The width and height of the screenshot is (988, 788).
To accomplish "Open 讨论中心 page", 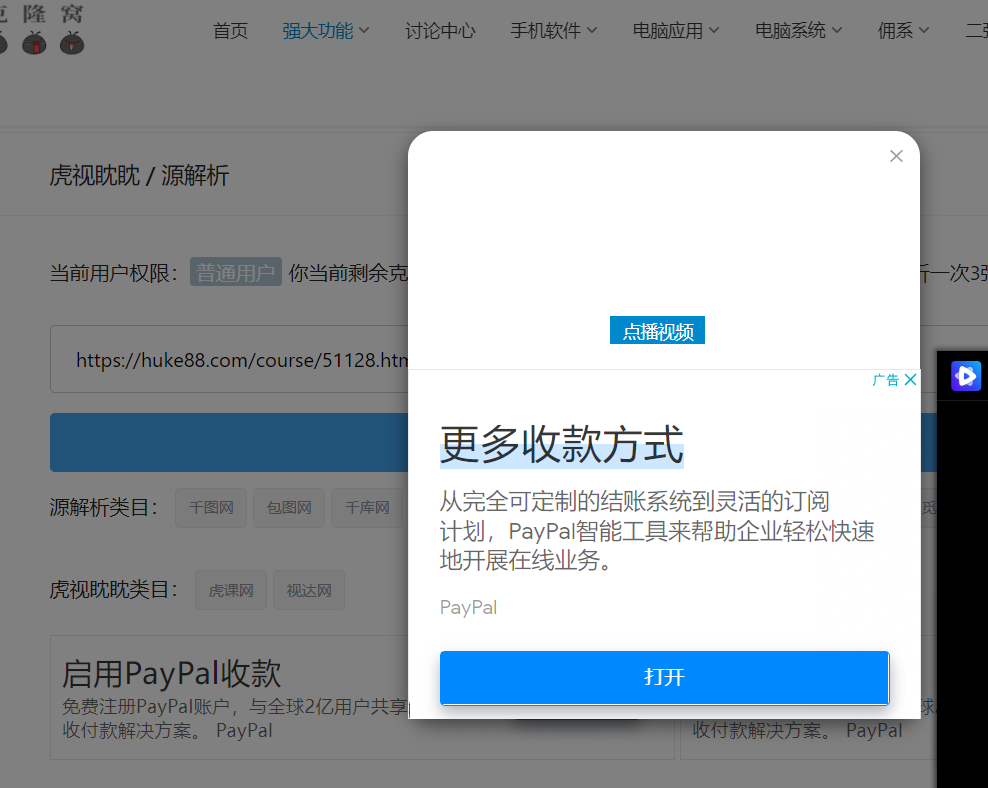I will click(x=440, y=30).
